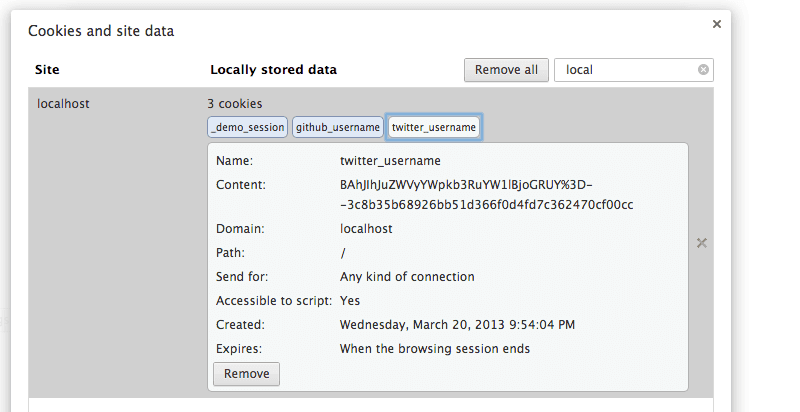Close the Cookies and site data dialog
The image size is (800, 412).
(x=716, y=23)
